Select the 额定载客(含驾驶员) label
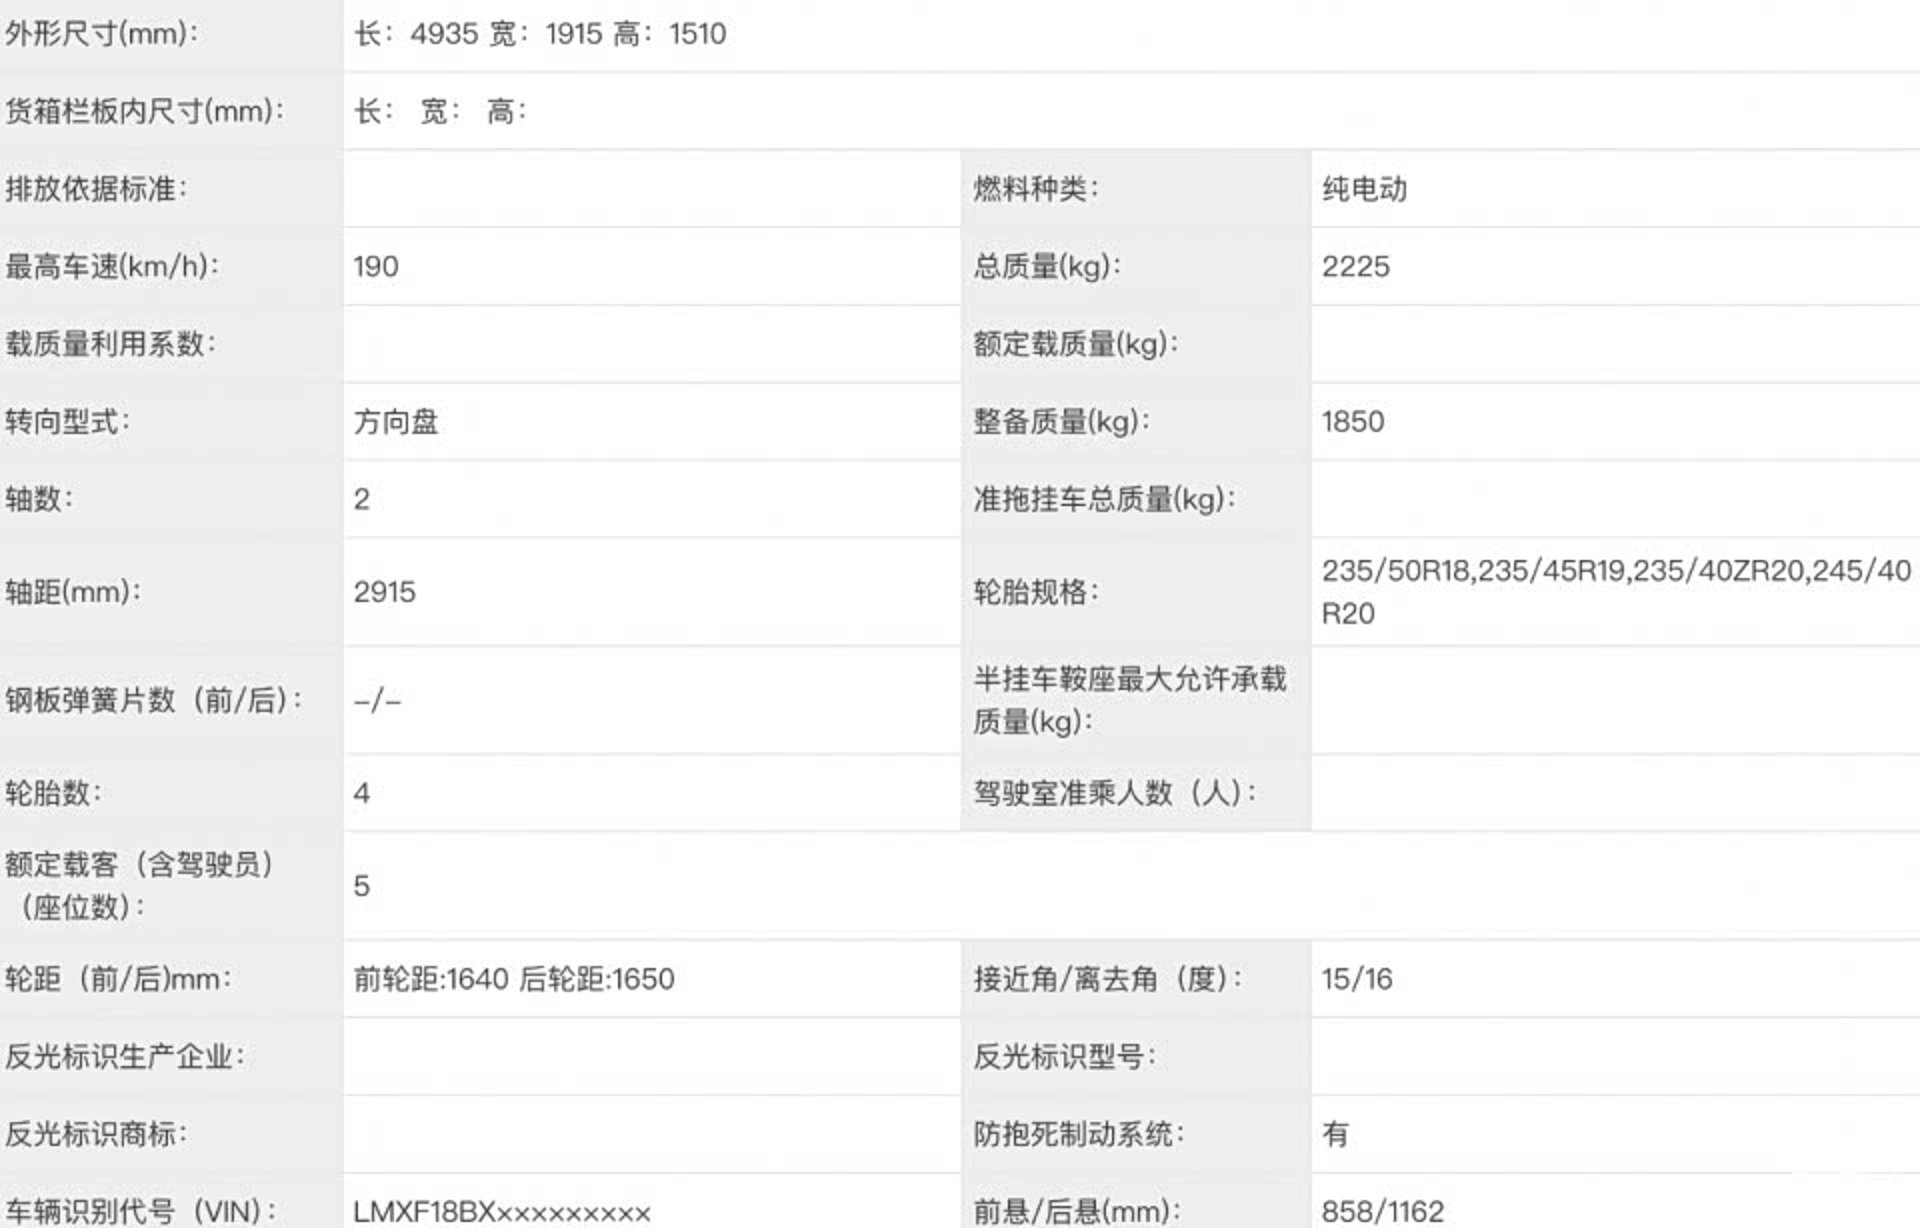The image size is (1920, 1228). click(x=140, y=886)
